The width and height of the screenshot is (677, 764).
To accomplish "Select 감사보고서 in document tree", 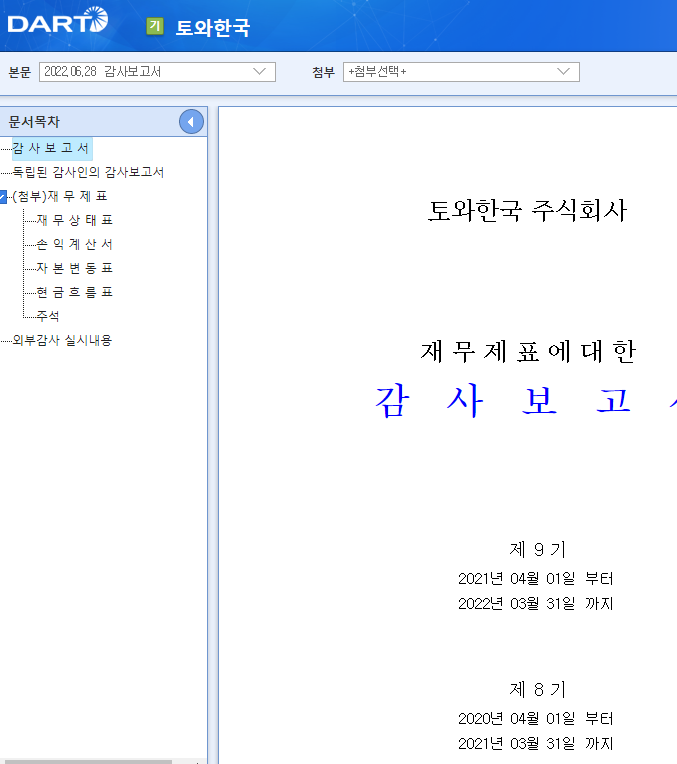I will 51,148.
